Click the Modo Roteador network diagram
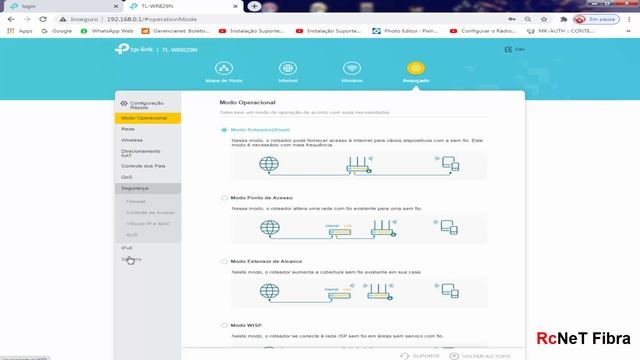The width and height of the screenshot is (640, 360). [359, 165]
